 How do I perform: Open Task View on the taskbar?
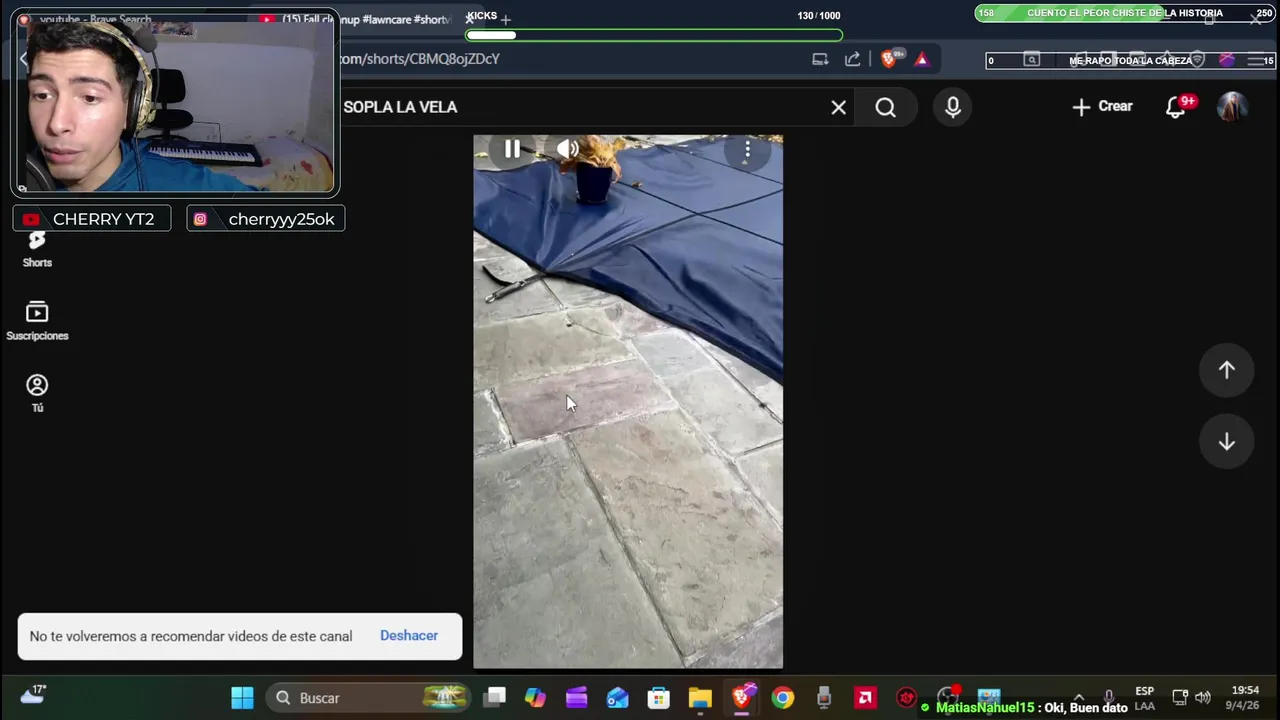pos(495,698)
